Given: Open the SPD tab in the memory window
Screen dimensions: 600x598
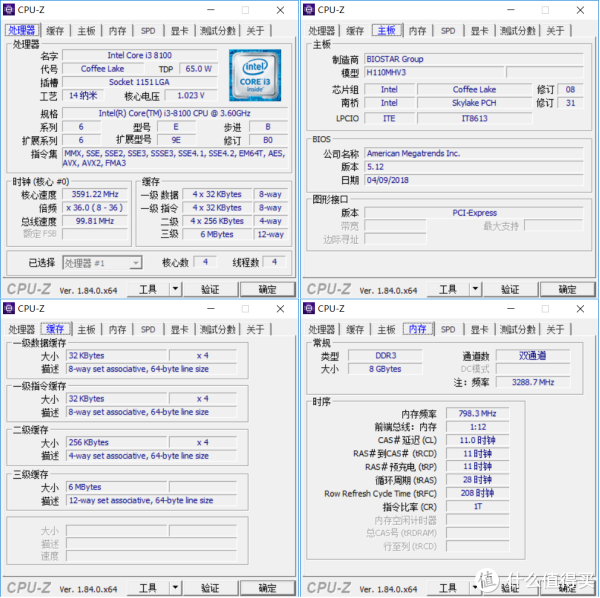Looking at the screenshot, I should point(448,329).
